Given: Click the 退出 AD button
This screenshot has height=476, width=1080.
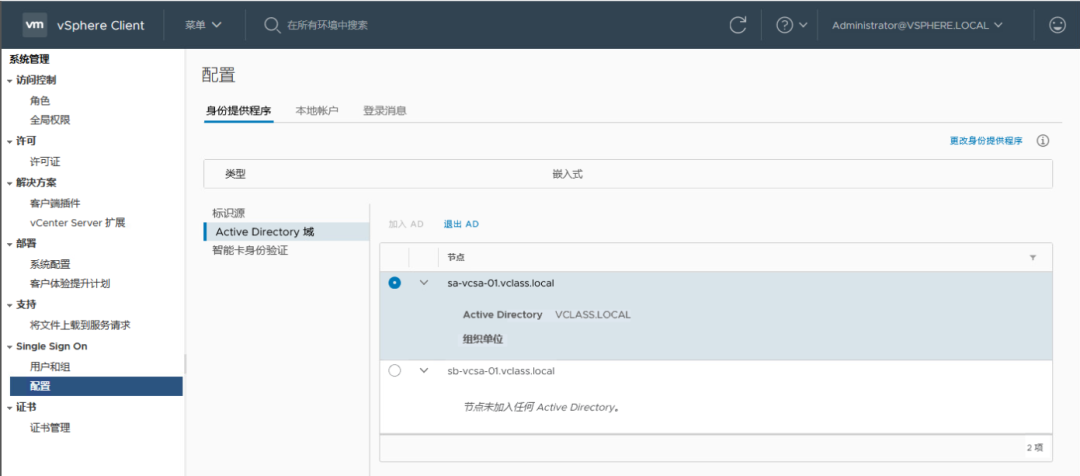Looking at the screenshot, I should [x=461, y=224].
